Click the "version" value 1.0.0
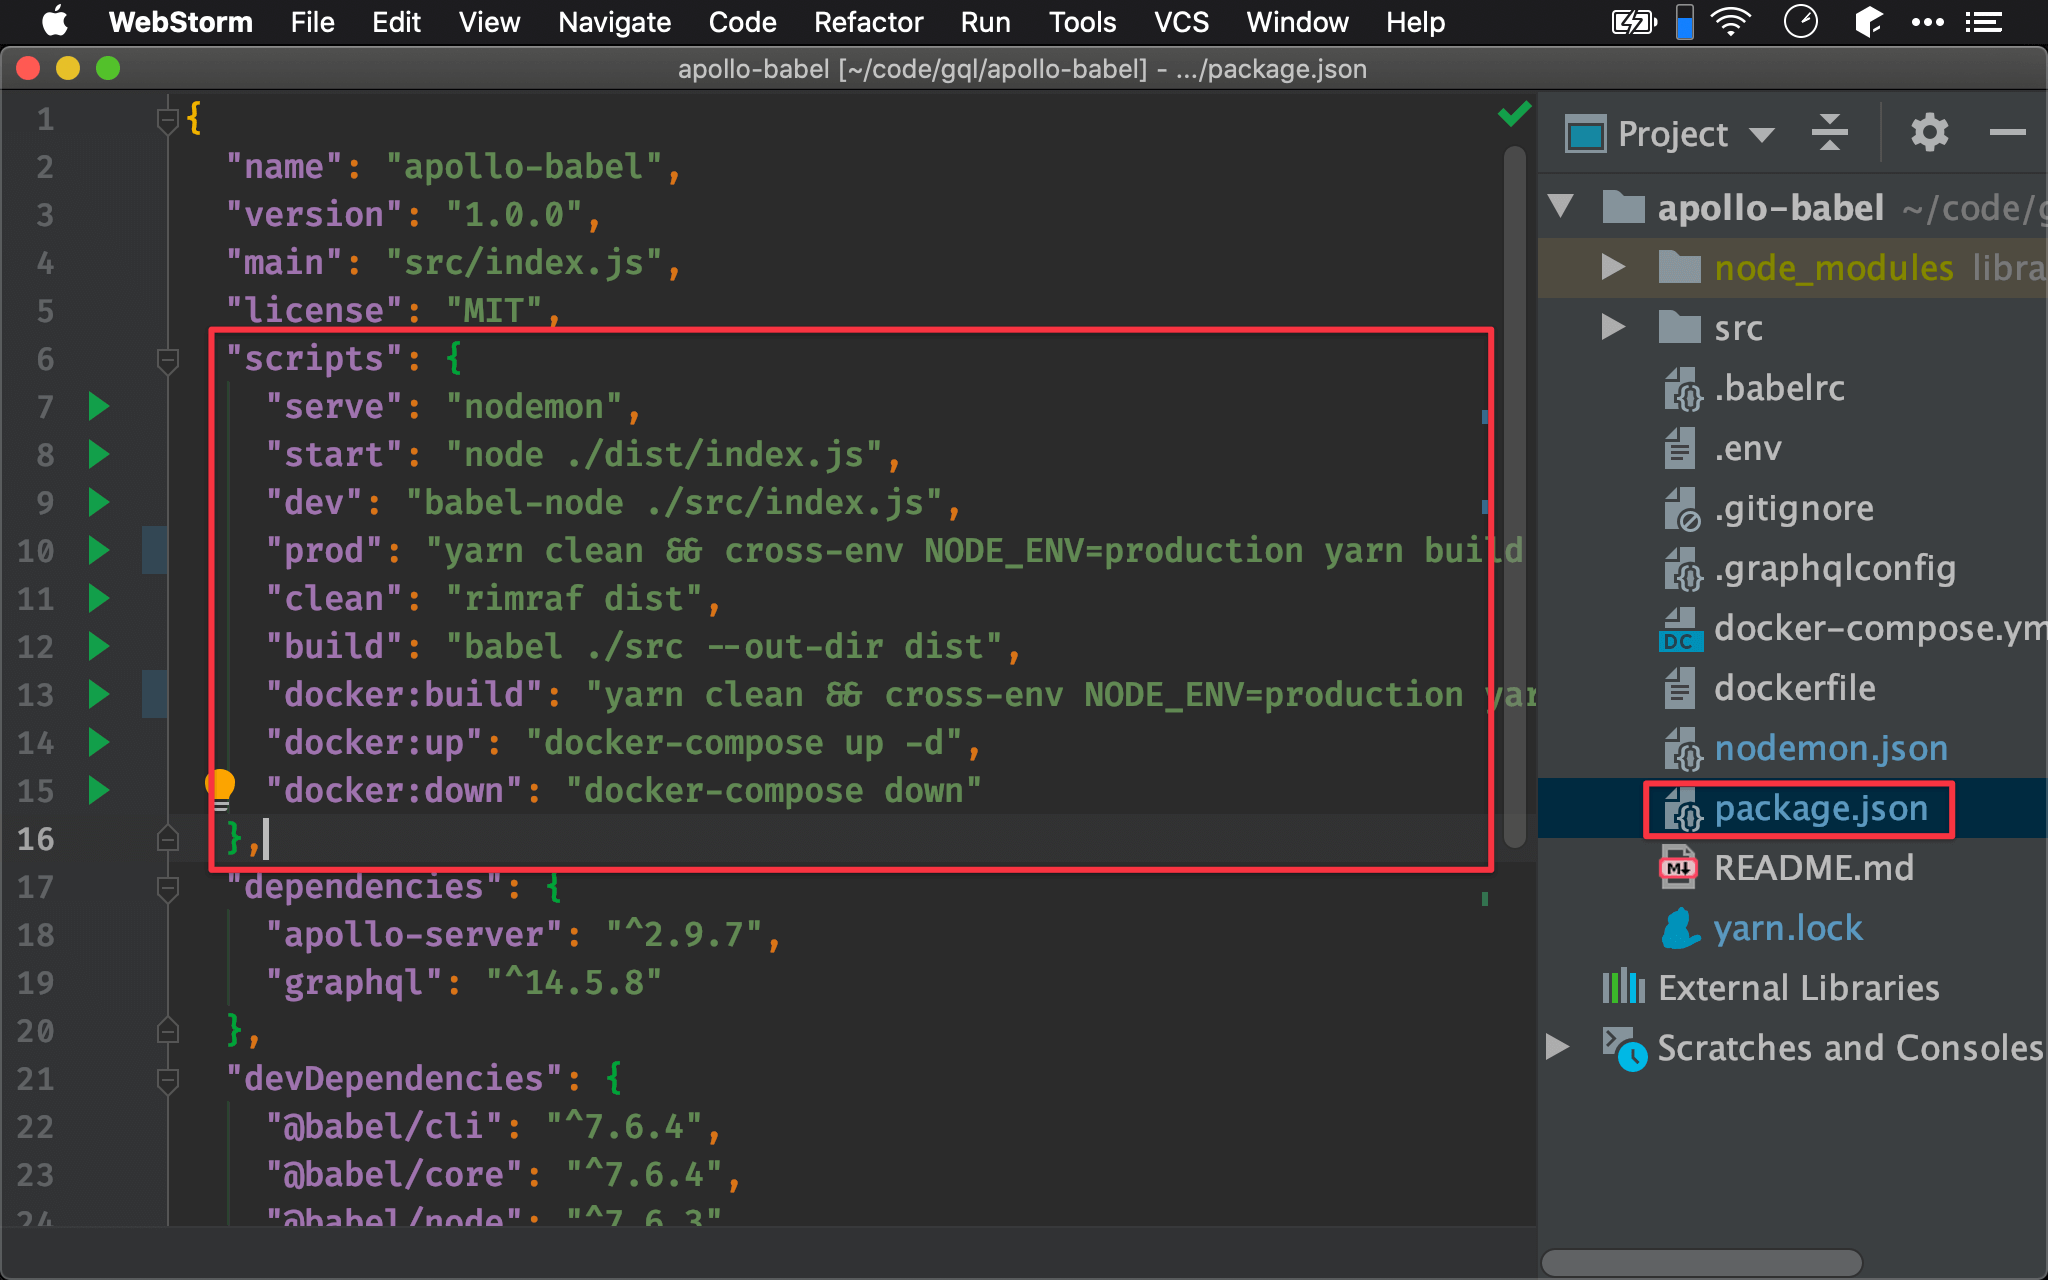 [x=514, y=214]
